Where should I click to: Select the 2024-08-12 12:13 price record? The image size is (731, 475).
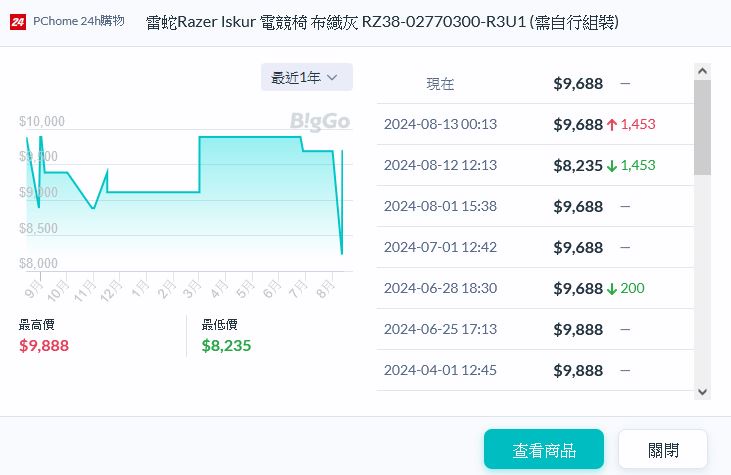440,166
